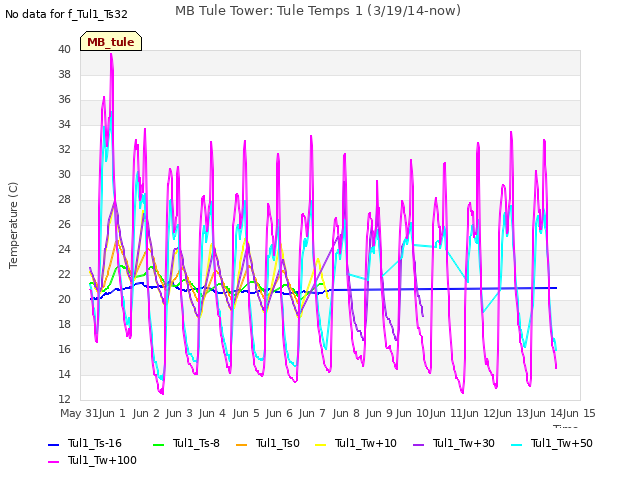Click the May 31 x-axis label

pos(78,413)
